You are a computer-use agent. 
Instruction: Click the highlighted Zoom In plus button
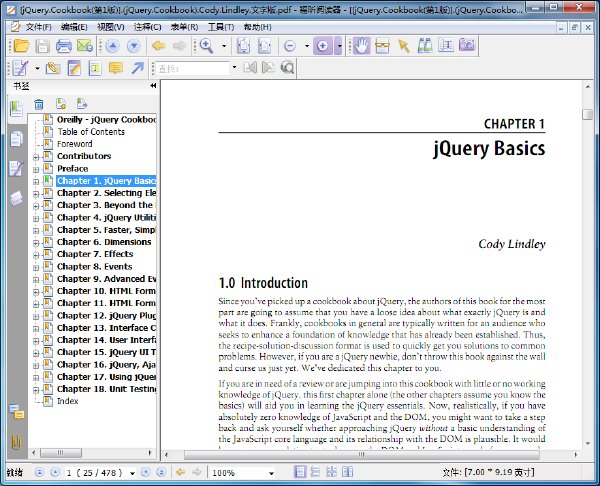coord(323,46)
